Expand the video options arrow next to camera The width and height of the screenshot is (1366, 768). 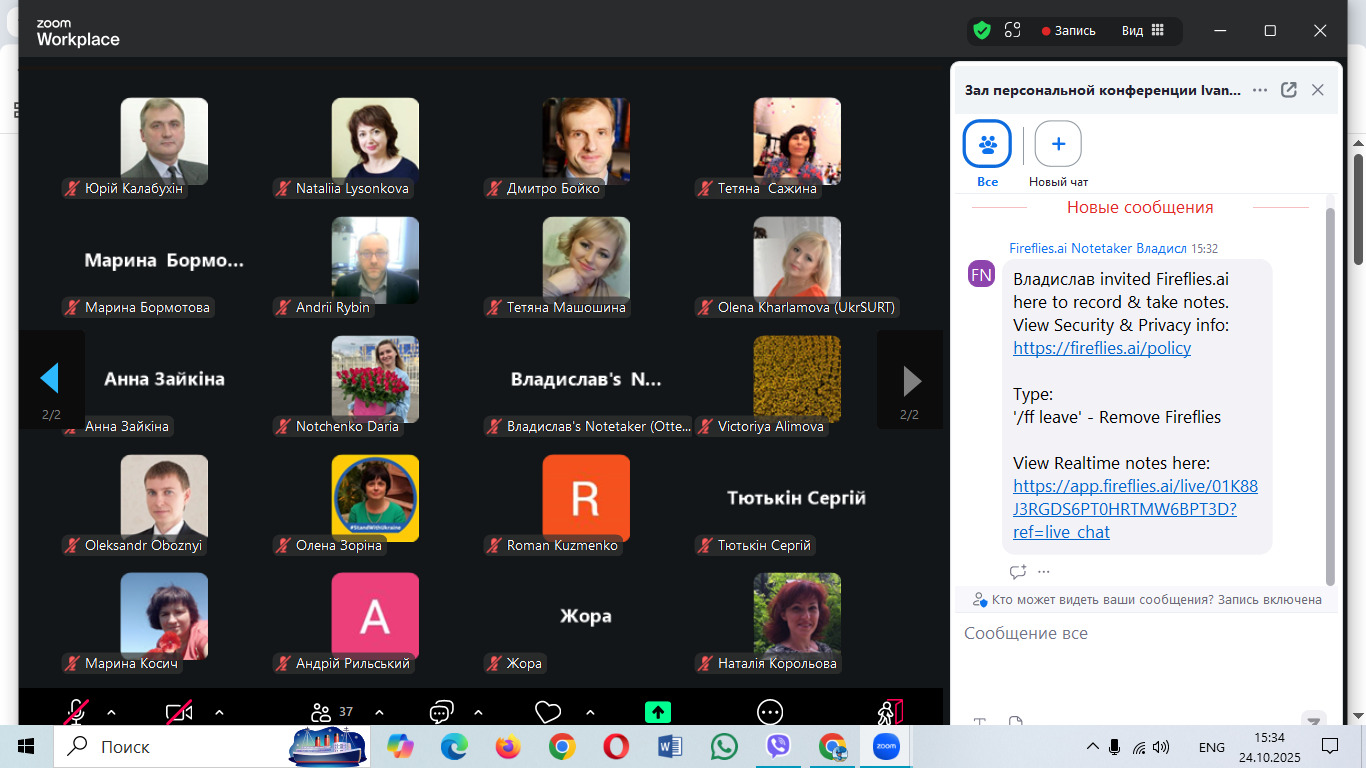219,712
